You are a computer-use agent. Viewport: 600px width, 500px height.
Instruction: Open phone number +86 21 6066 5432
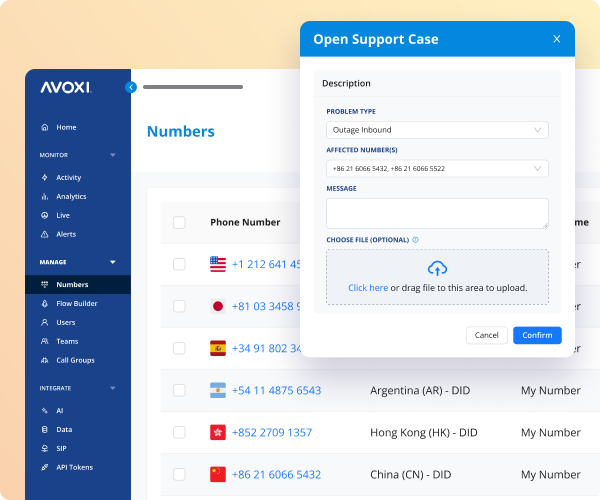(x=276, y=475)
